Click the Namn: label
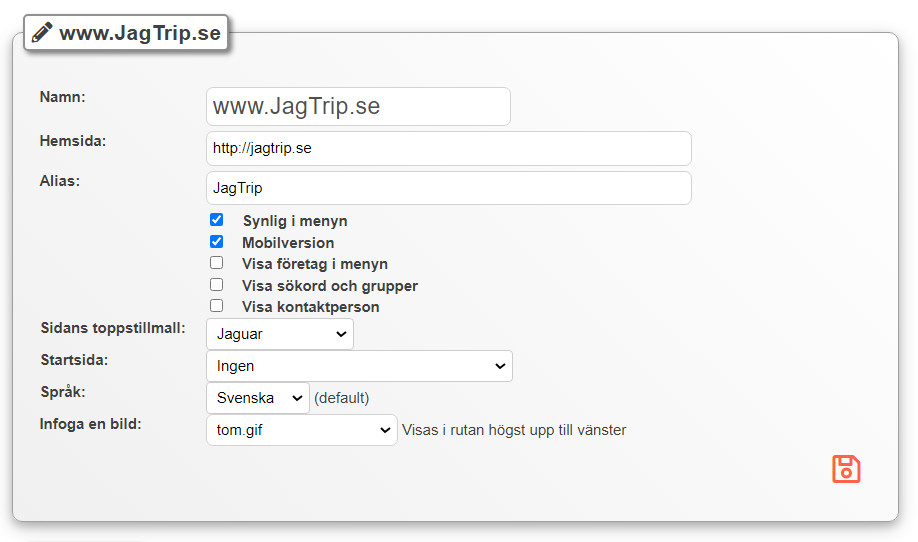918x542 pixels. point(63,97)
